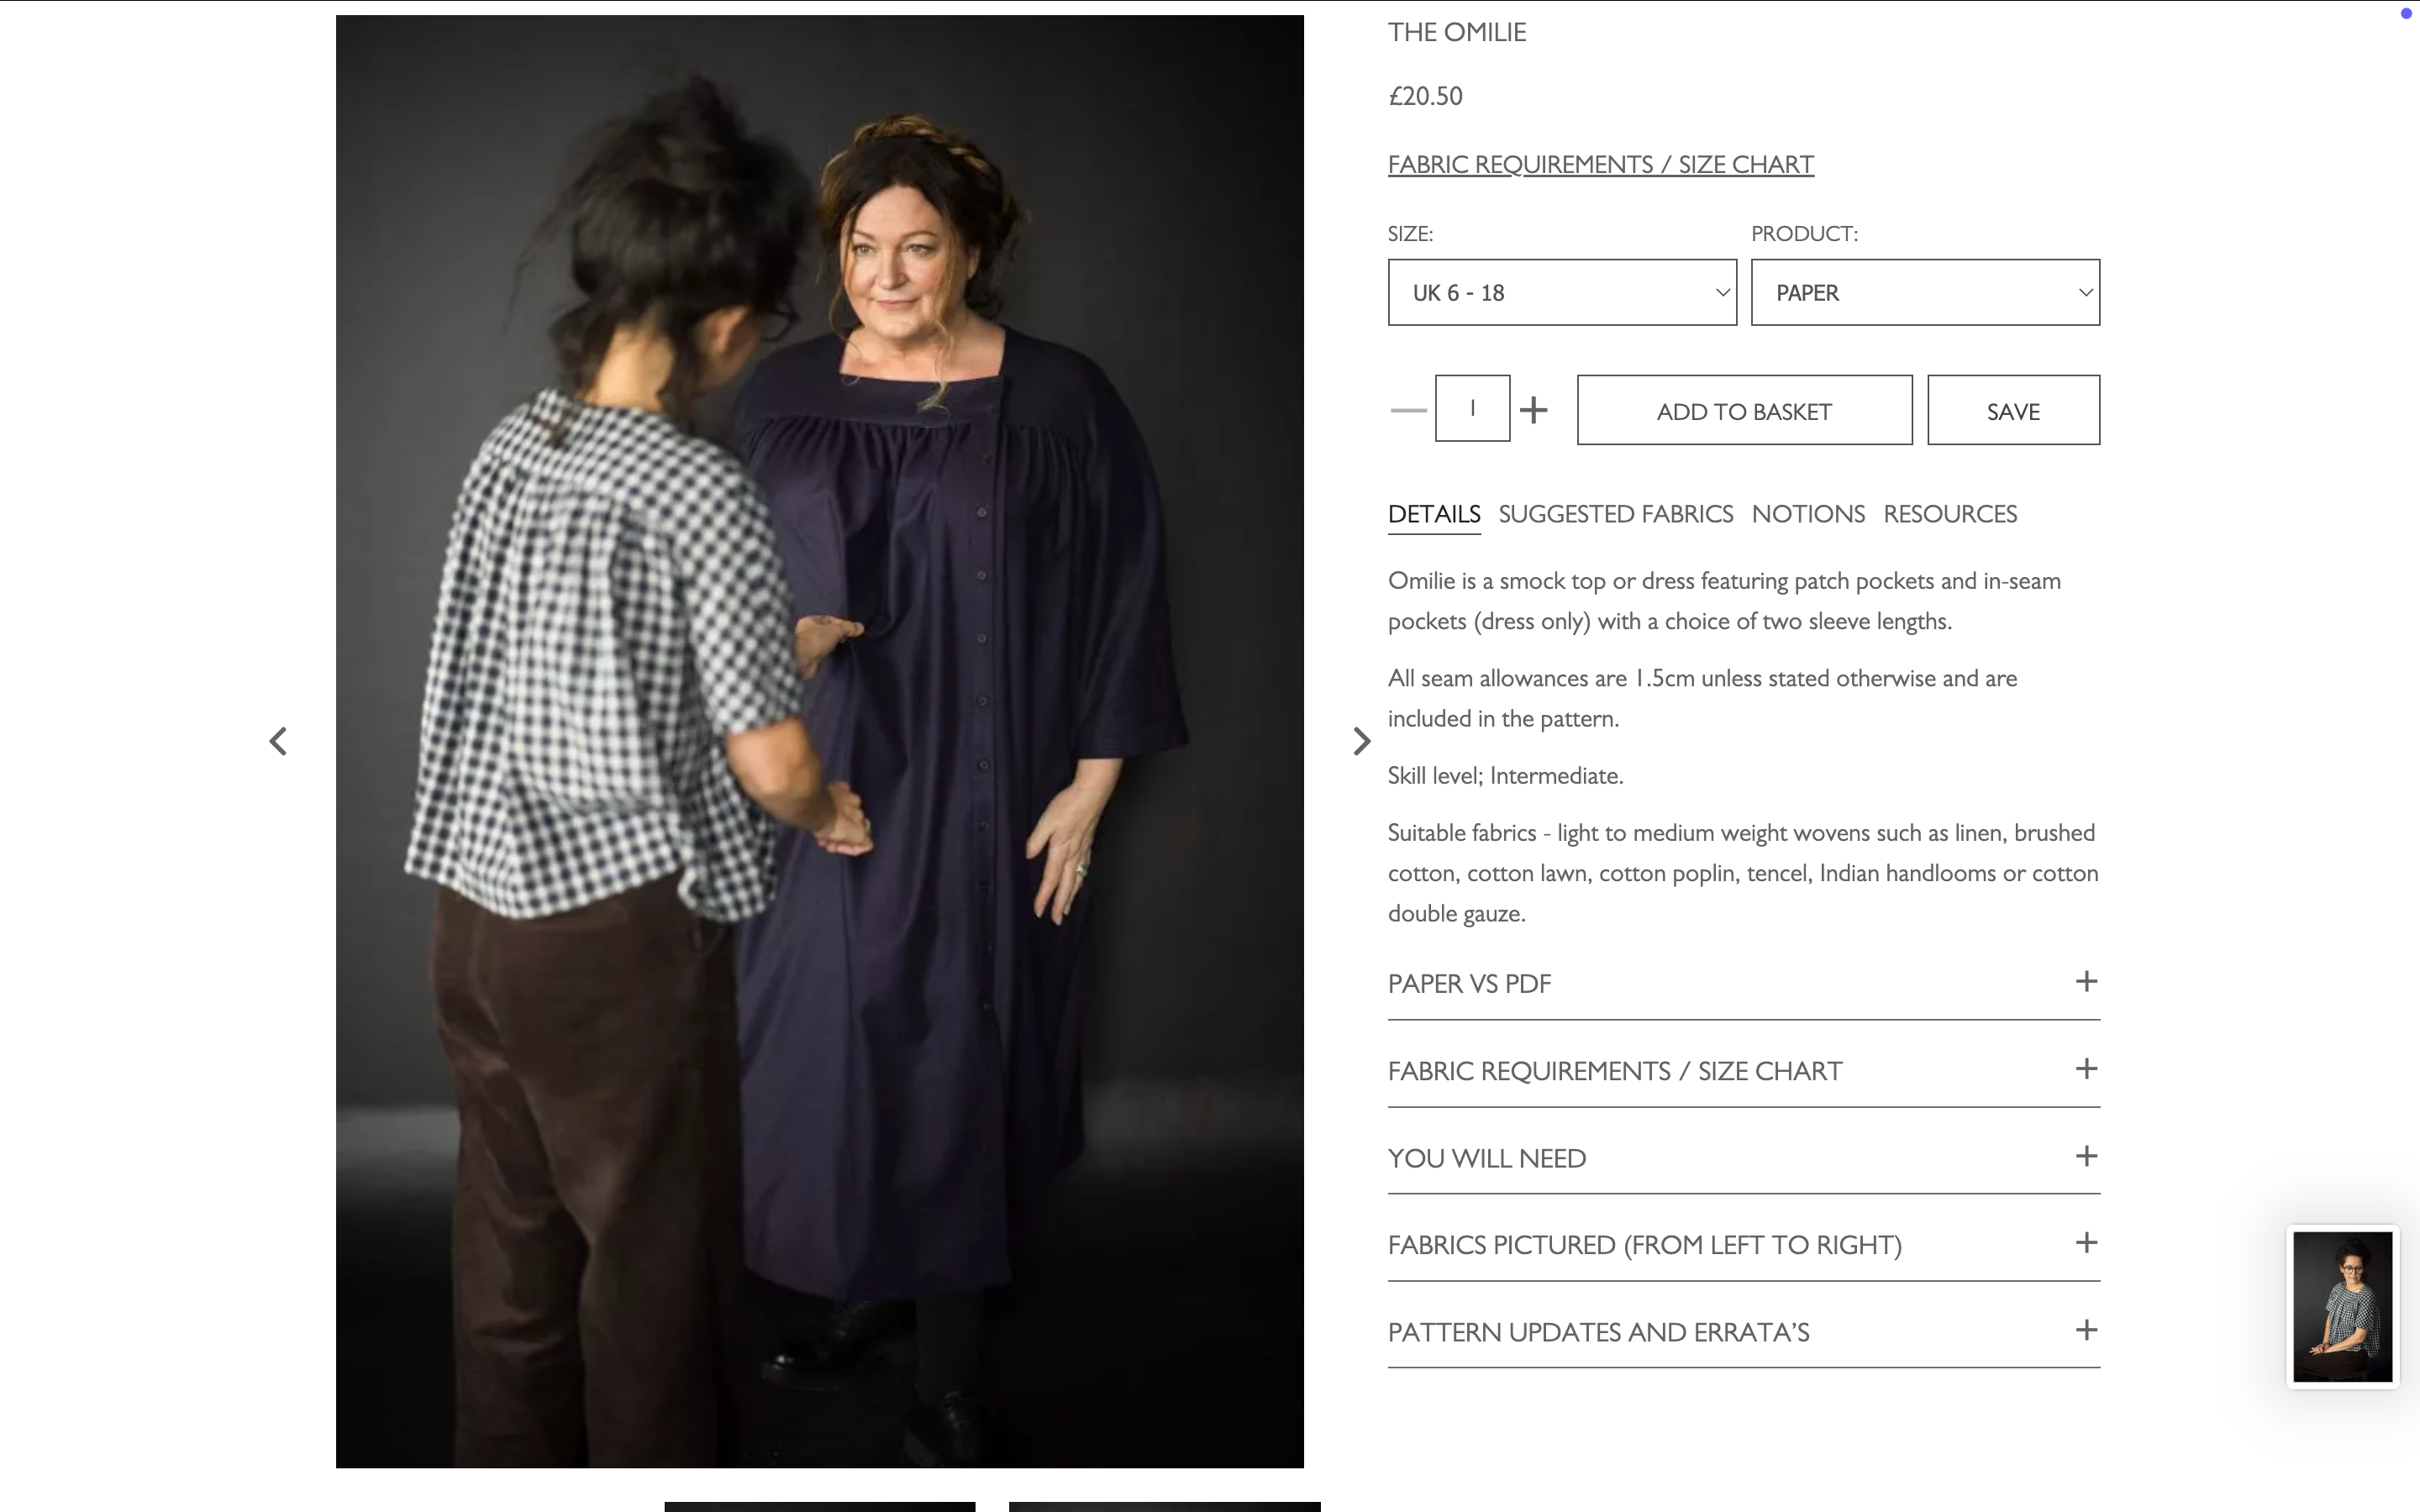Screen dimensions: 2420x1512
Task: Open the Resources tab
Action: (x=1950, y=514)
